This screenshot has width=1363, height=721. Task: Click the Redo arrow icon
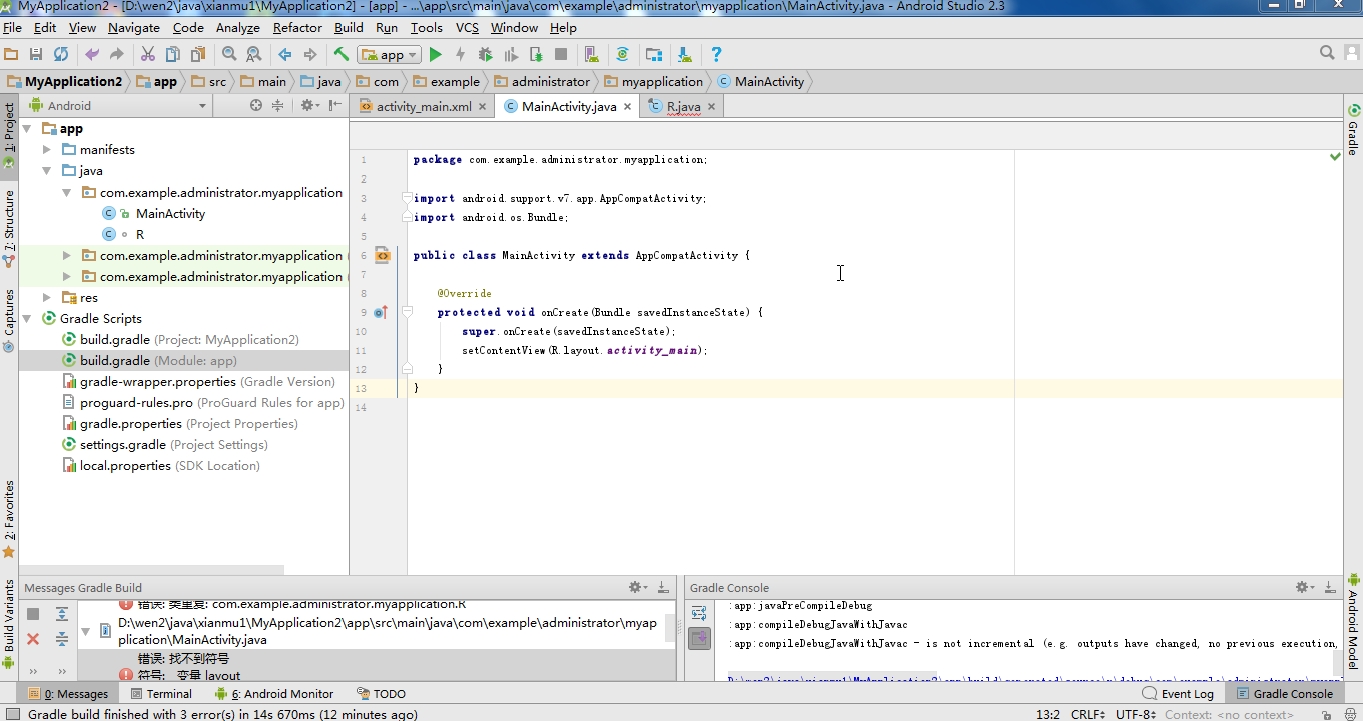coord(117,54)
